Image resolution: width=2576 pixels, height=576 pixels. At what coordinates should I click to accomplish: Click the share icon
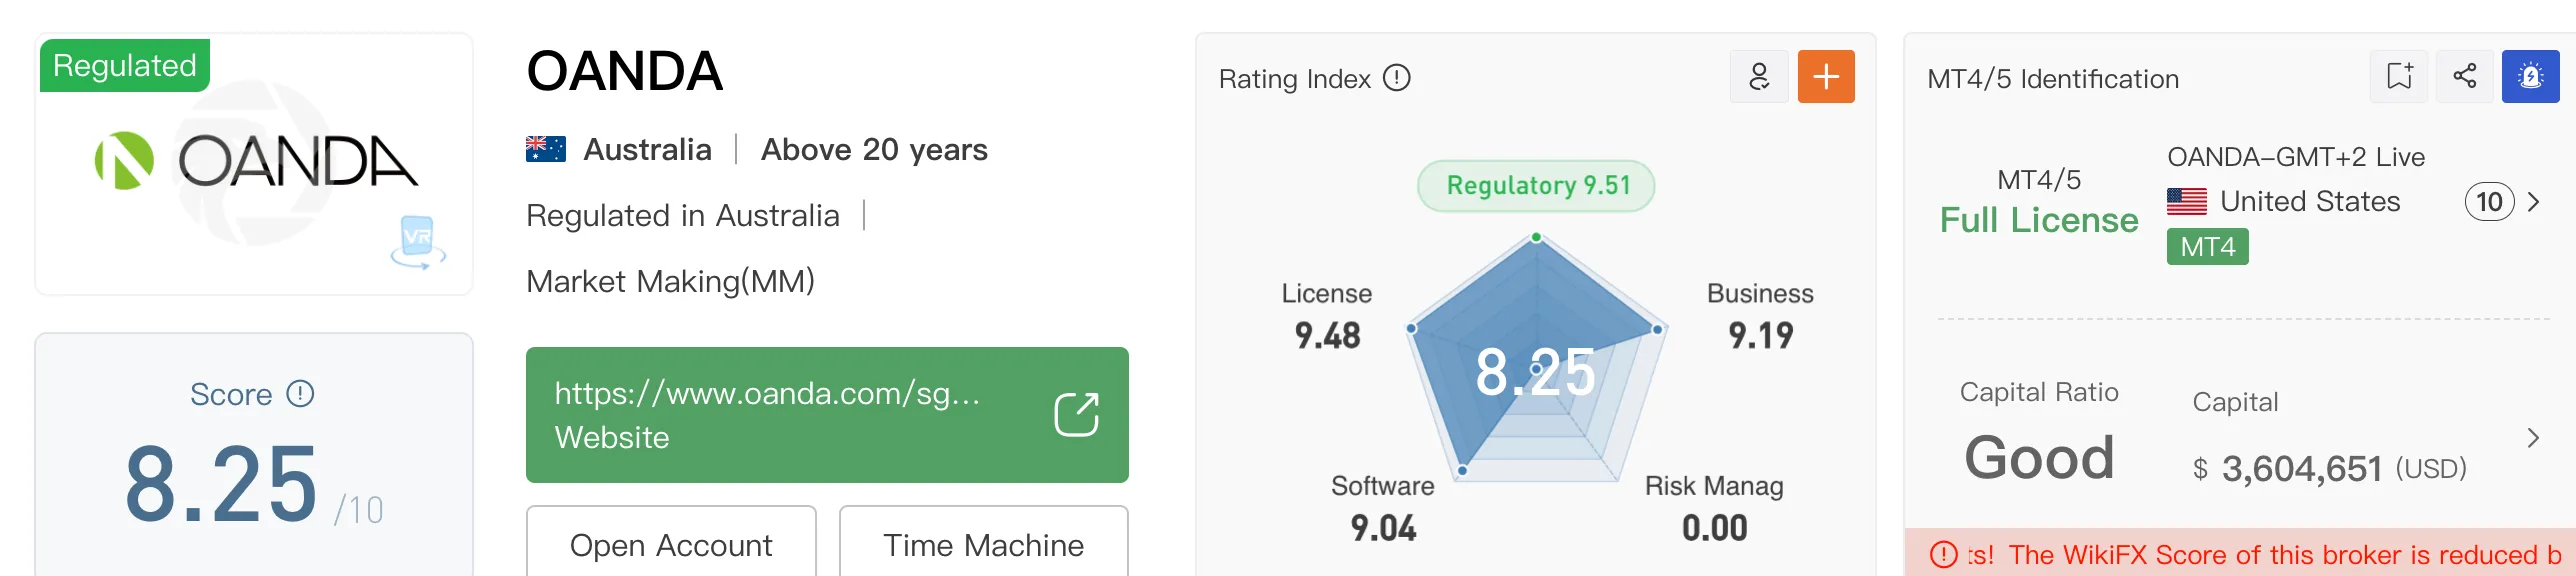pyautogui.click(x=2465, y=77)
